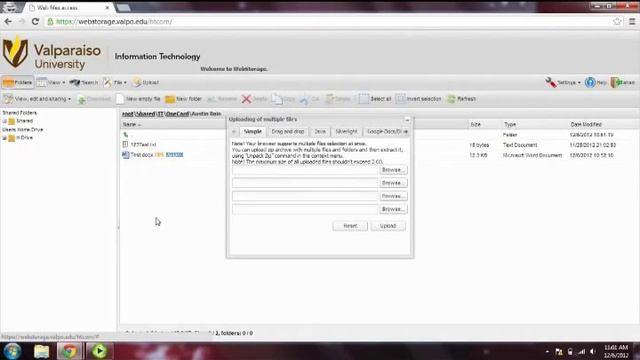Select the Shared folder in tree
Viewport: 640px width, 360px height.
[x=24, y=121]
